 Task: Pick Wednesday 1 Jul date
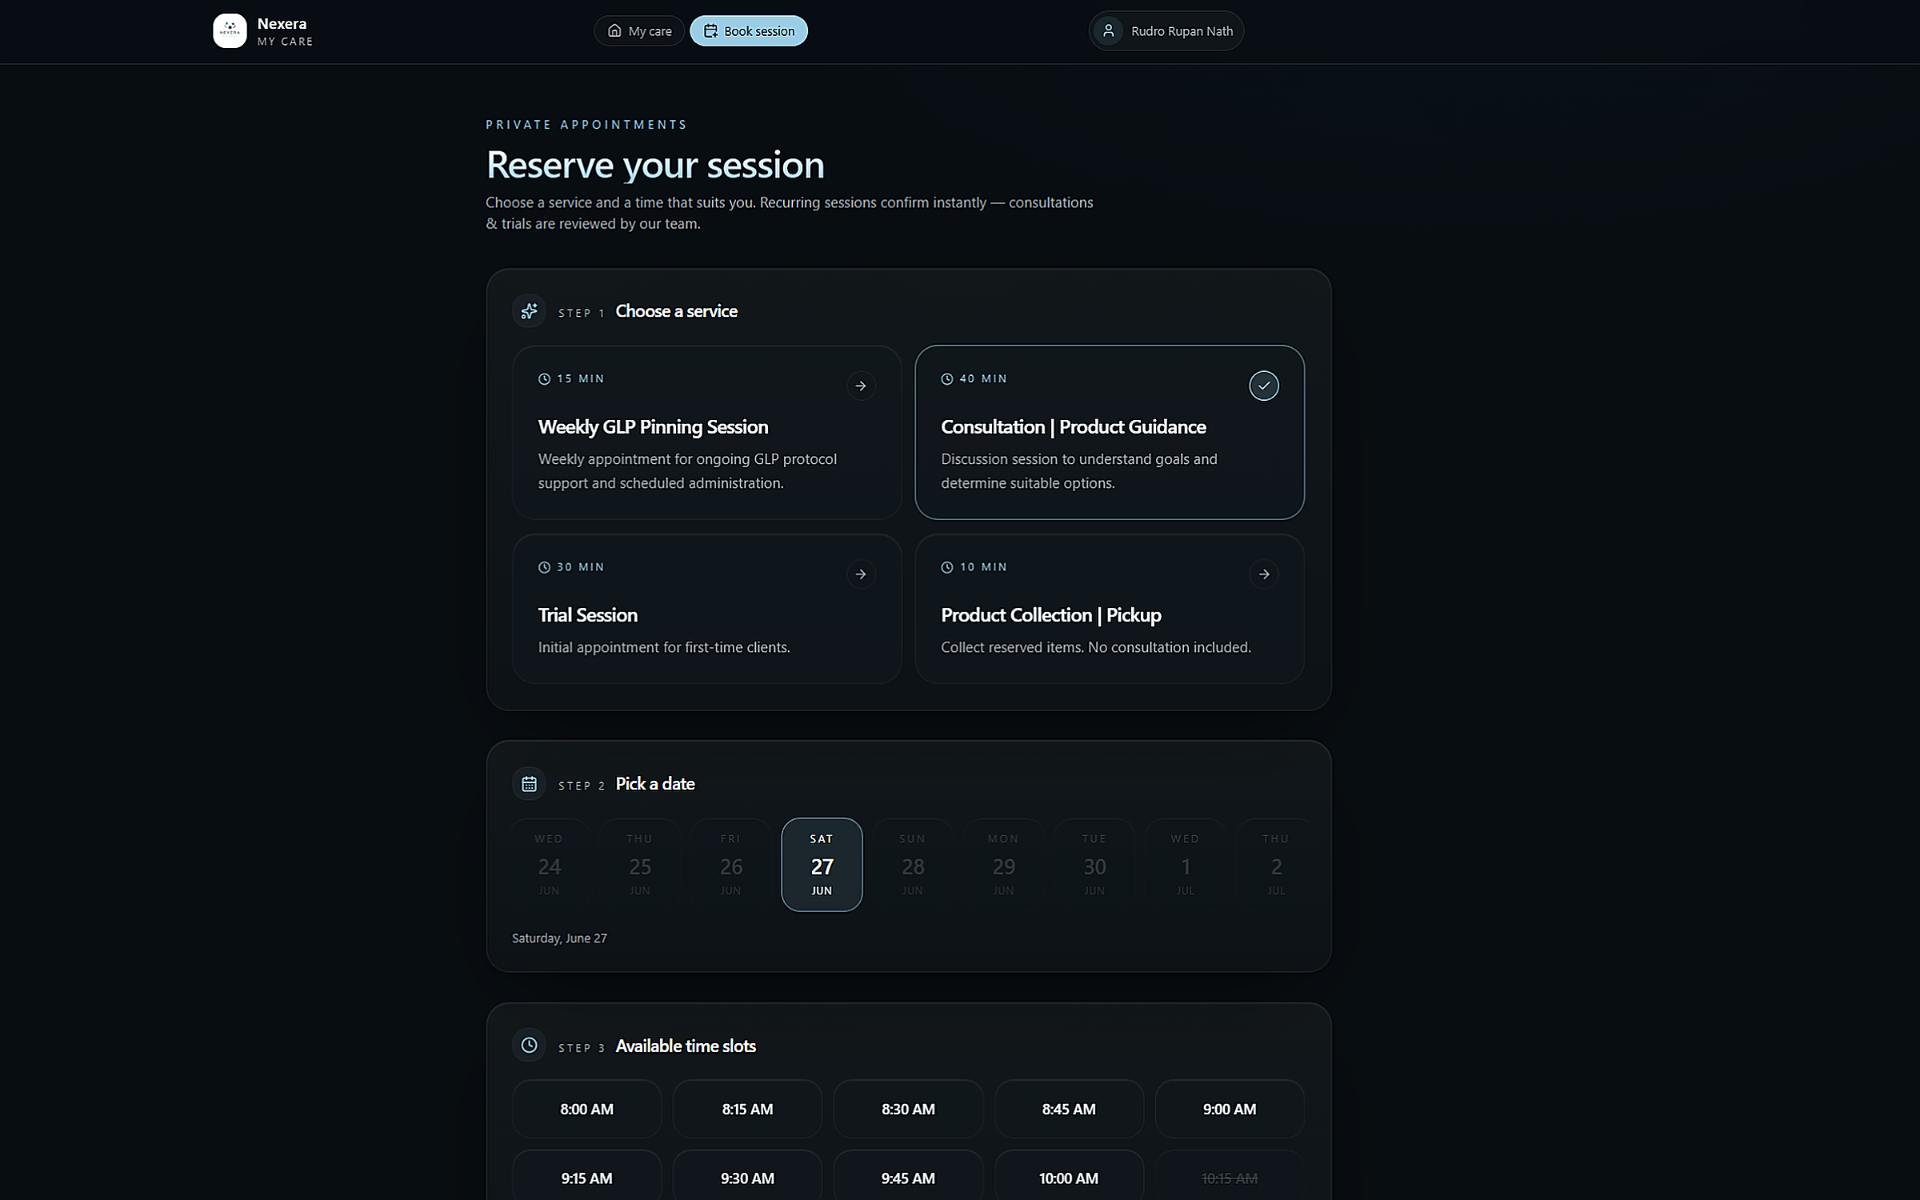[1186, 865]
